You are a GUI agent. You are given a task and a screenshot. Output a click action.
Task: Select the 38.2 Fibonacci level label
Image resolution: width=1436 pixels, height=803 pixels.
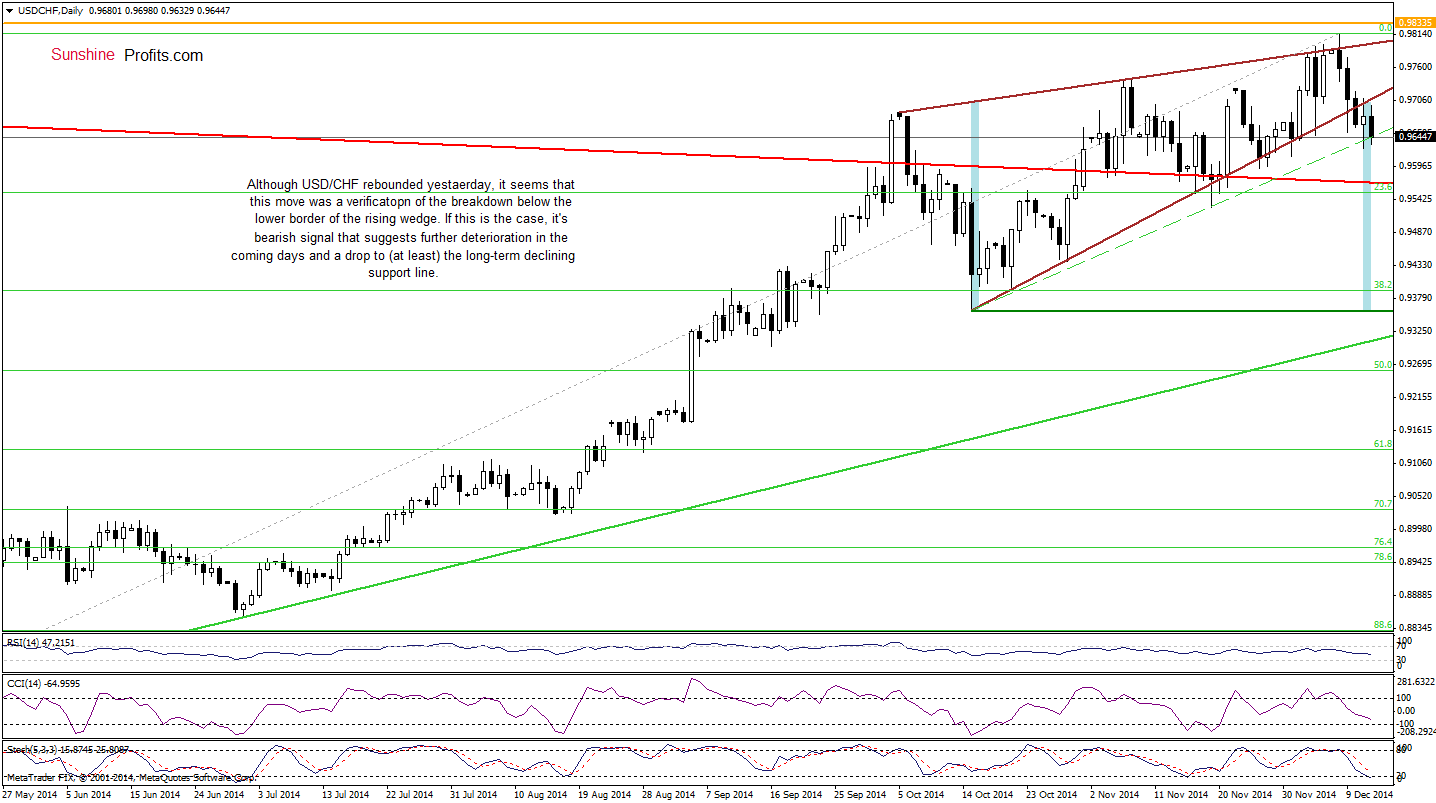pyautogui.click(x=1384, y=285)
